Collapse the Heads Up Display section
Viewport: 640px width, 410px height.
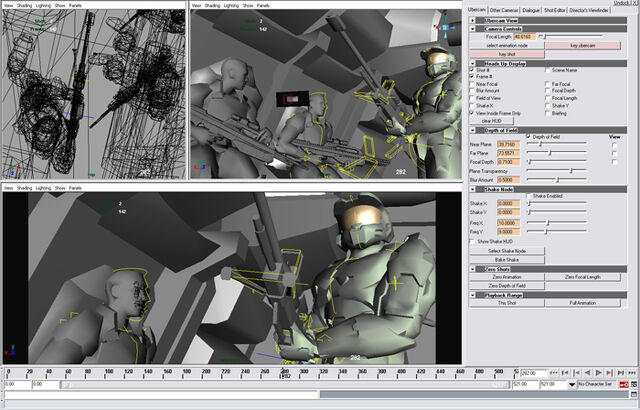472,64
